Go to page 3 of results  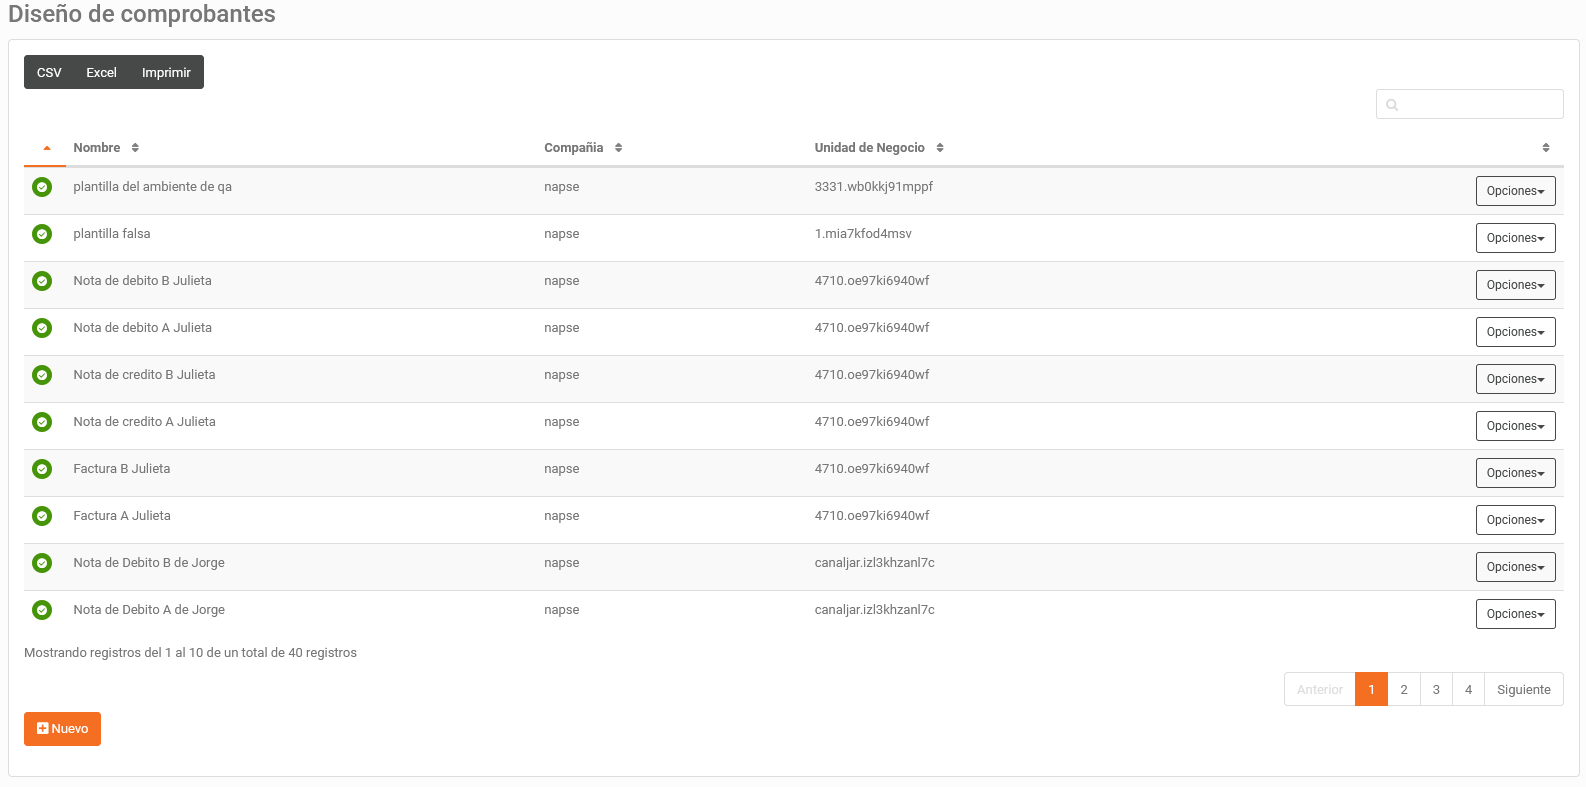pos(1435,690)
